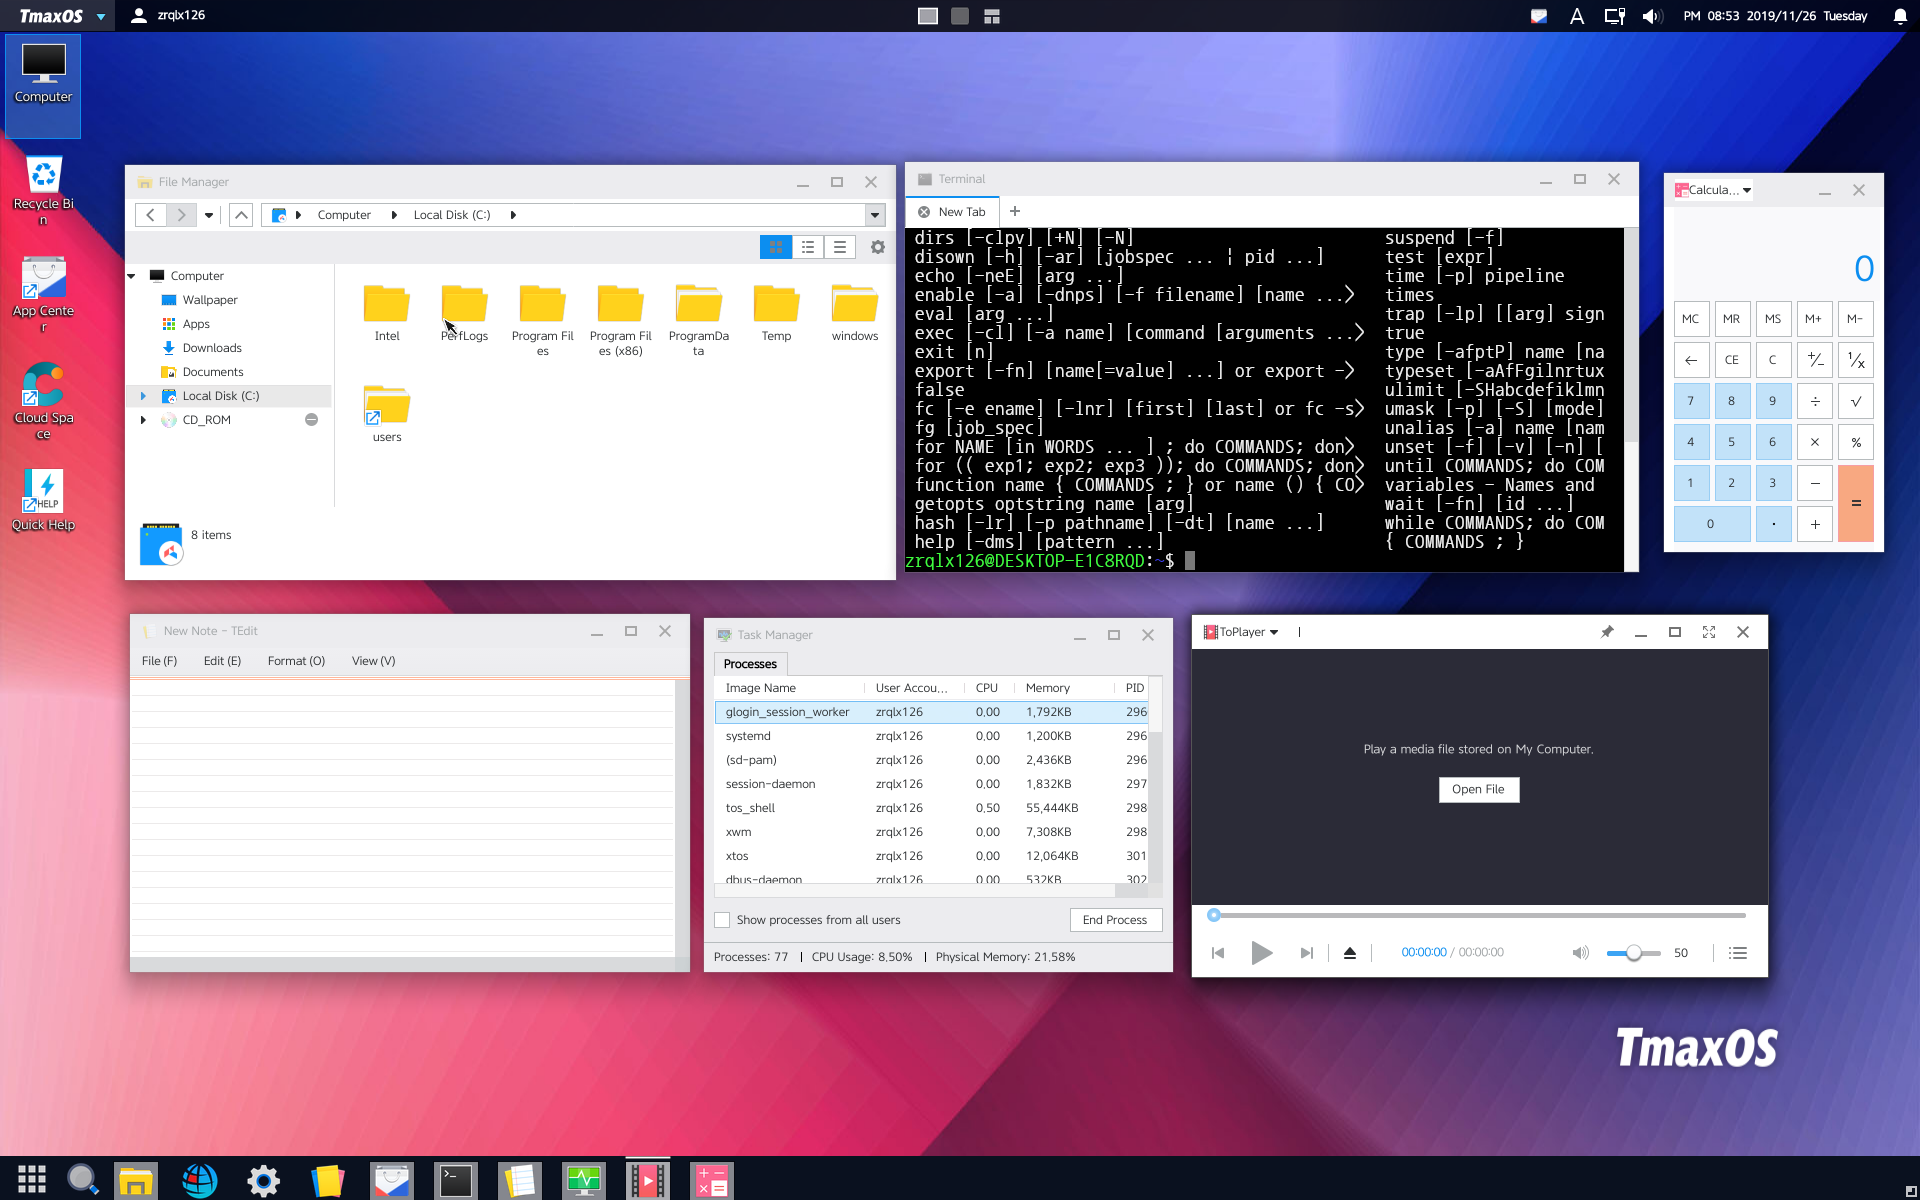Click the ToPlayer play button
Viewport: 1920px width, 1200px height.
[x=1261, y=953]
